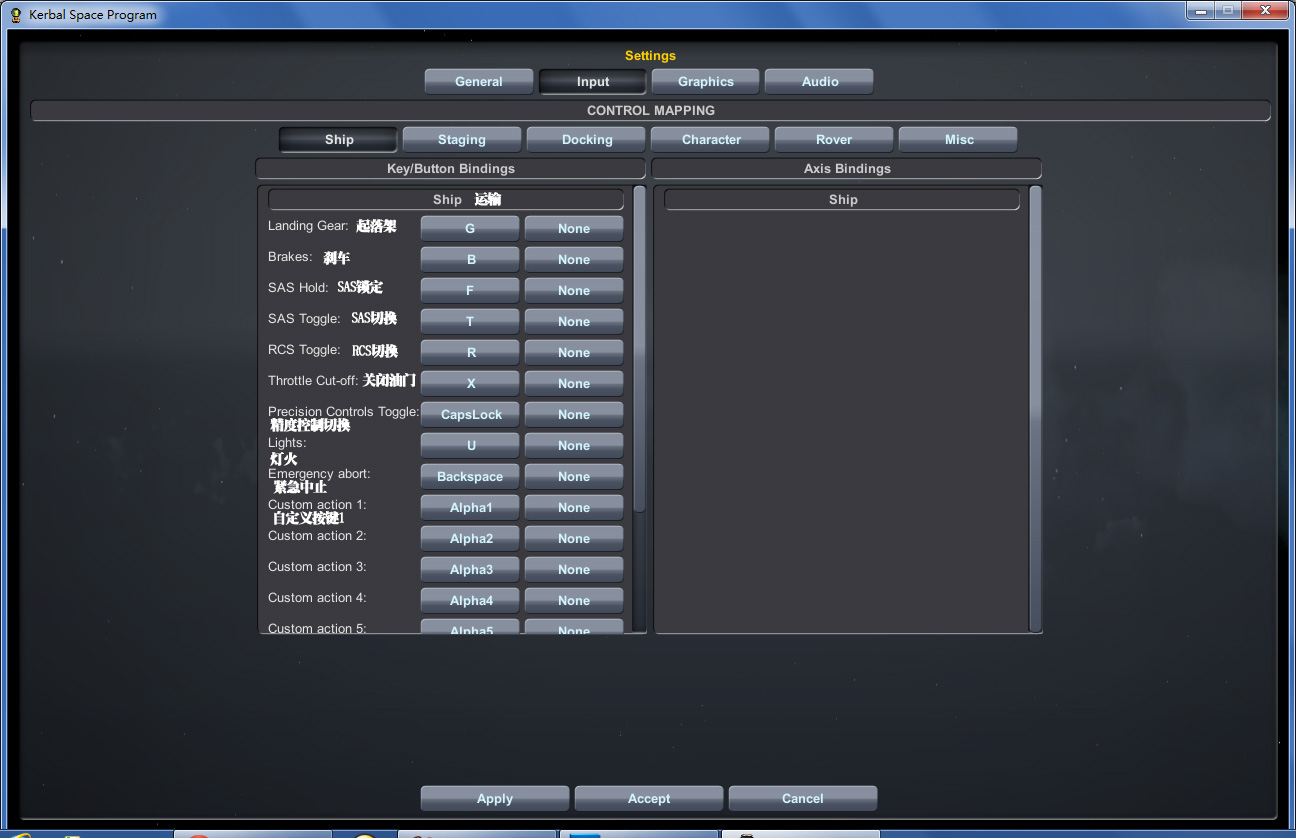Rebind Custom action 3 Alpha3 key
The image size is (1296, 838).
pyautogui.click(x=470, y=570)
